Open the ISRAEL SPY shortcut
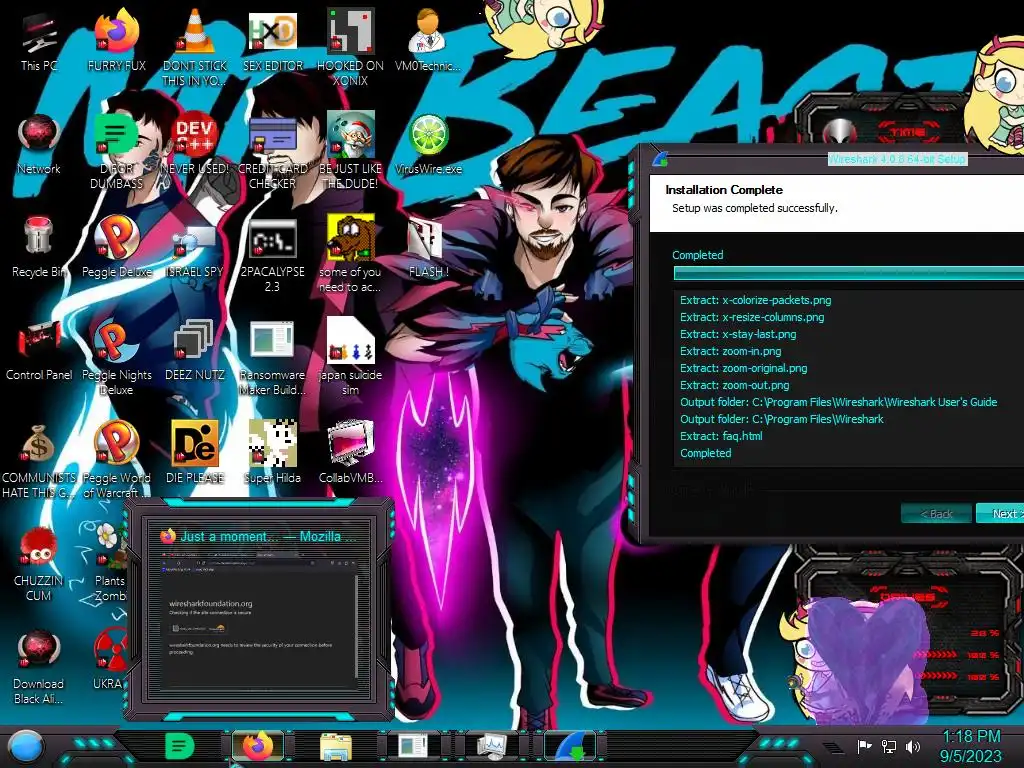This screenshot has width=1024, height=768. [195, 251]
